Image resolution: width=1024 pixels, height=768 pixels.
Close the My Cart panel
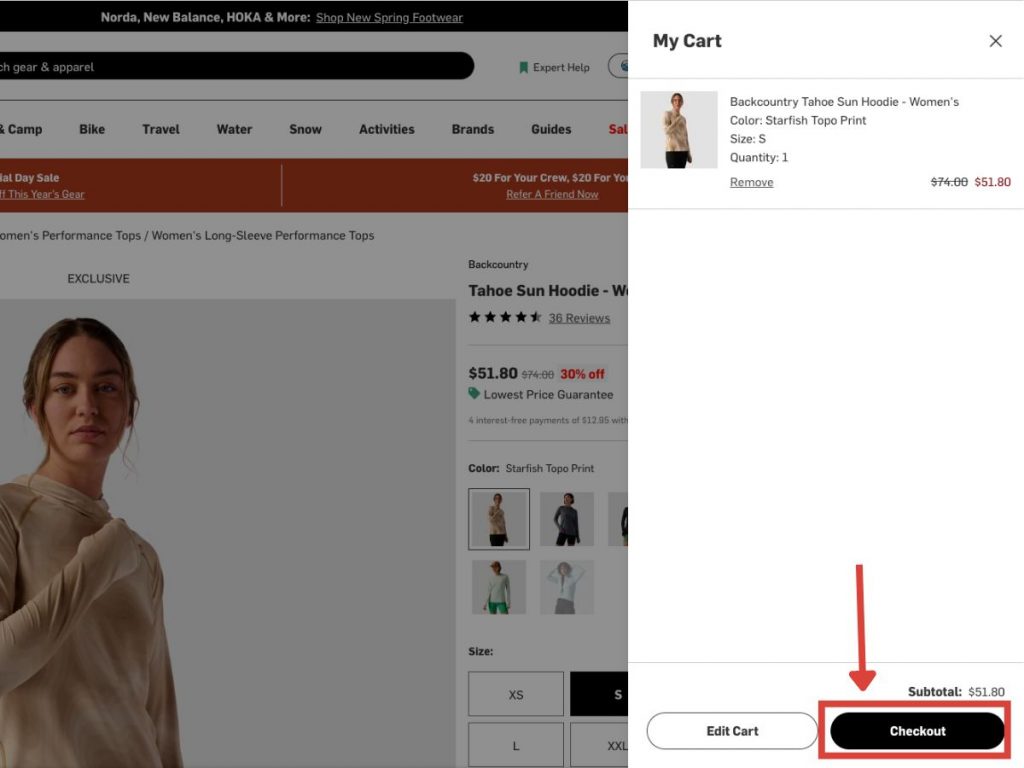995,41
